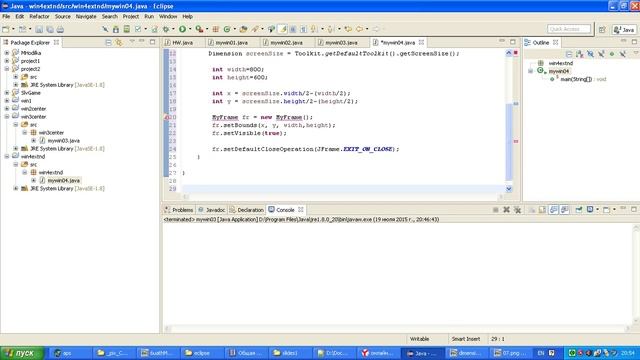Screen dimensions: 640x360
Task: Switch to the Javadoc tab
Action: click(211, 210)
